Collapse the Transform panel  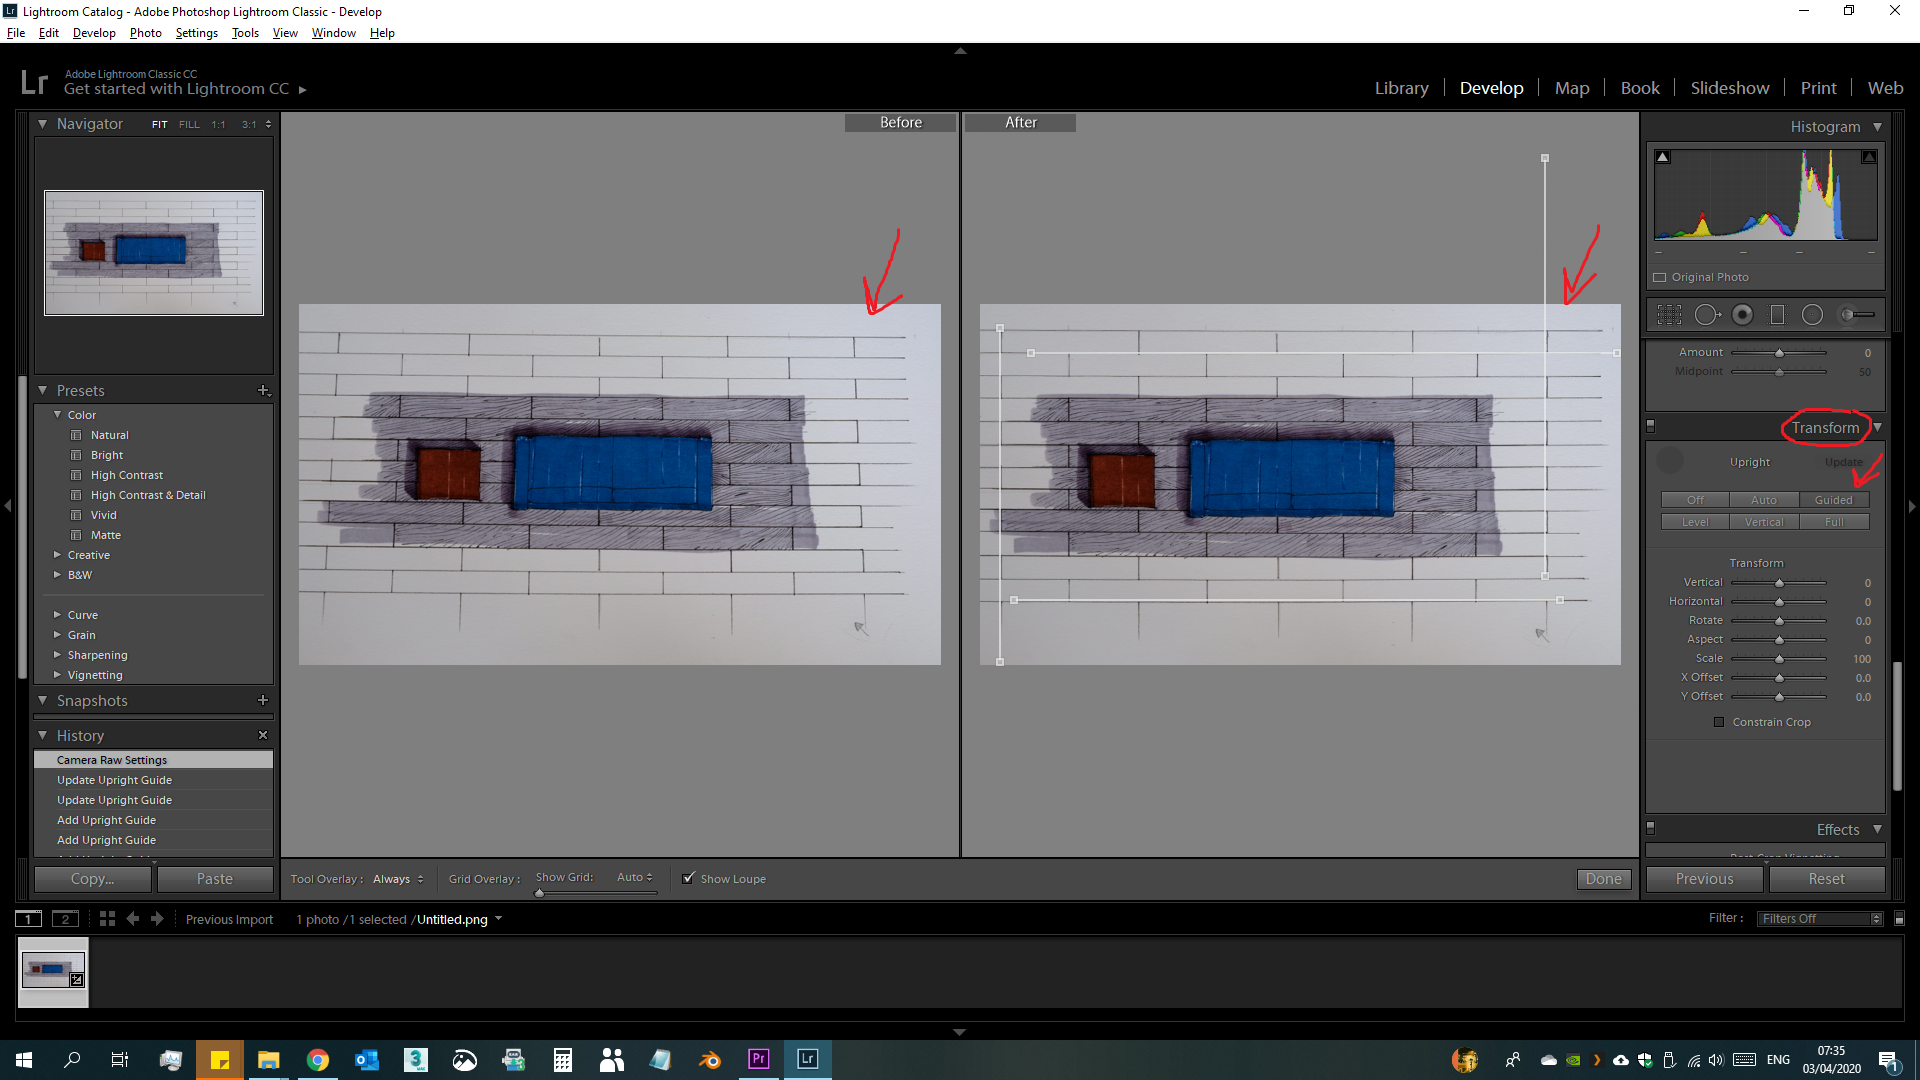pyautogui.click(x=1877, y=426)
